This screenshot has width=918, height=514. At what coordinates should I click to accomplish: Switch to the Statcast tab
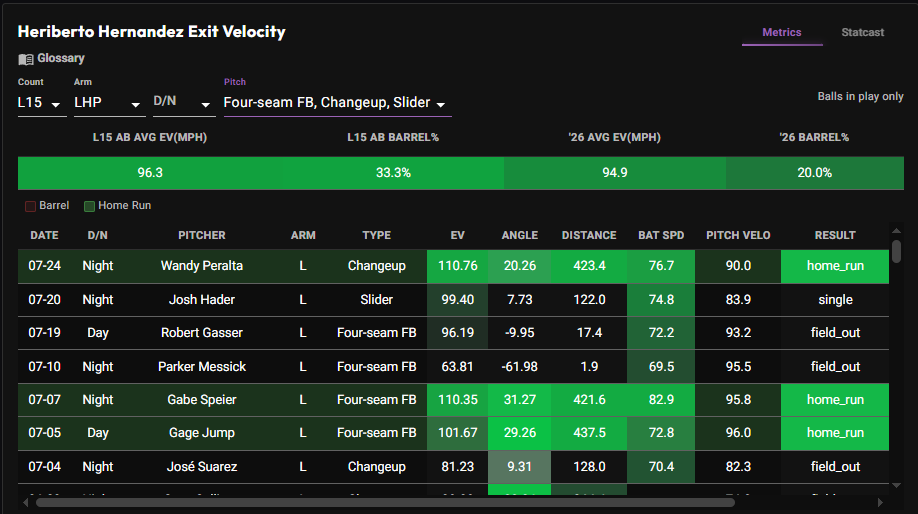tap(862, 32)
